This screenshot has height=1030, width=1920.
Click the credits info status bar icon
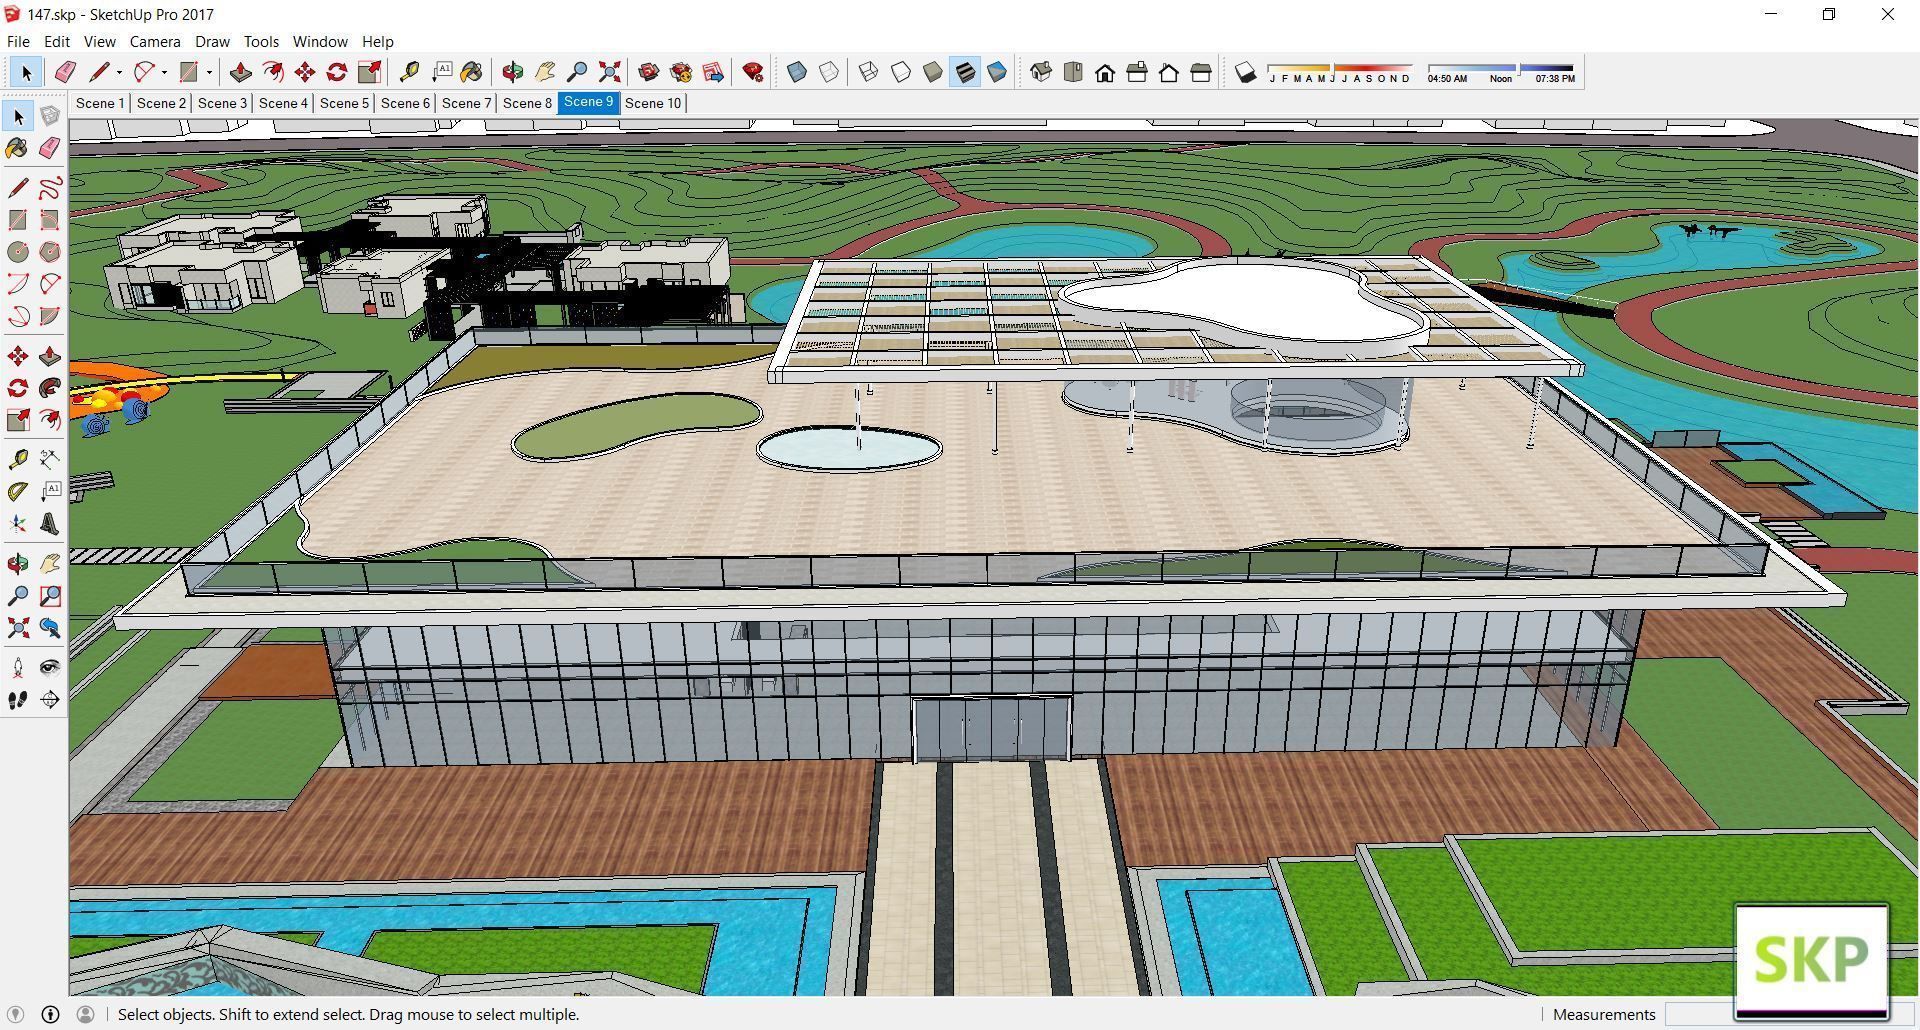50,1014
